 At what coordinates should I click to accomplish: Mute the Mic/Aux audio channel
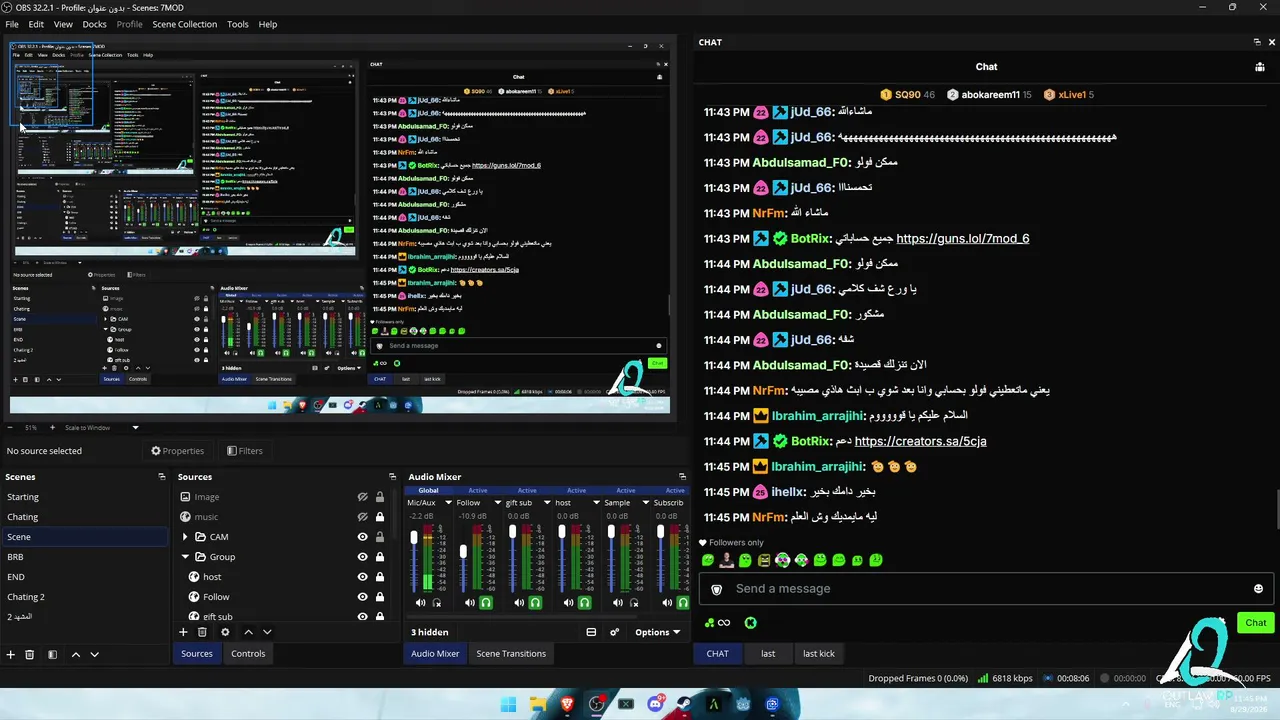click(x=420, y=603)
